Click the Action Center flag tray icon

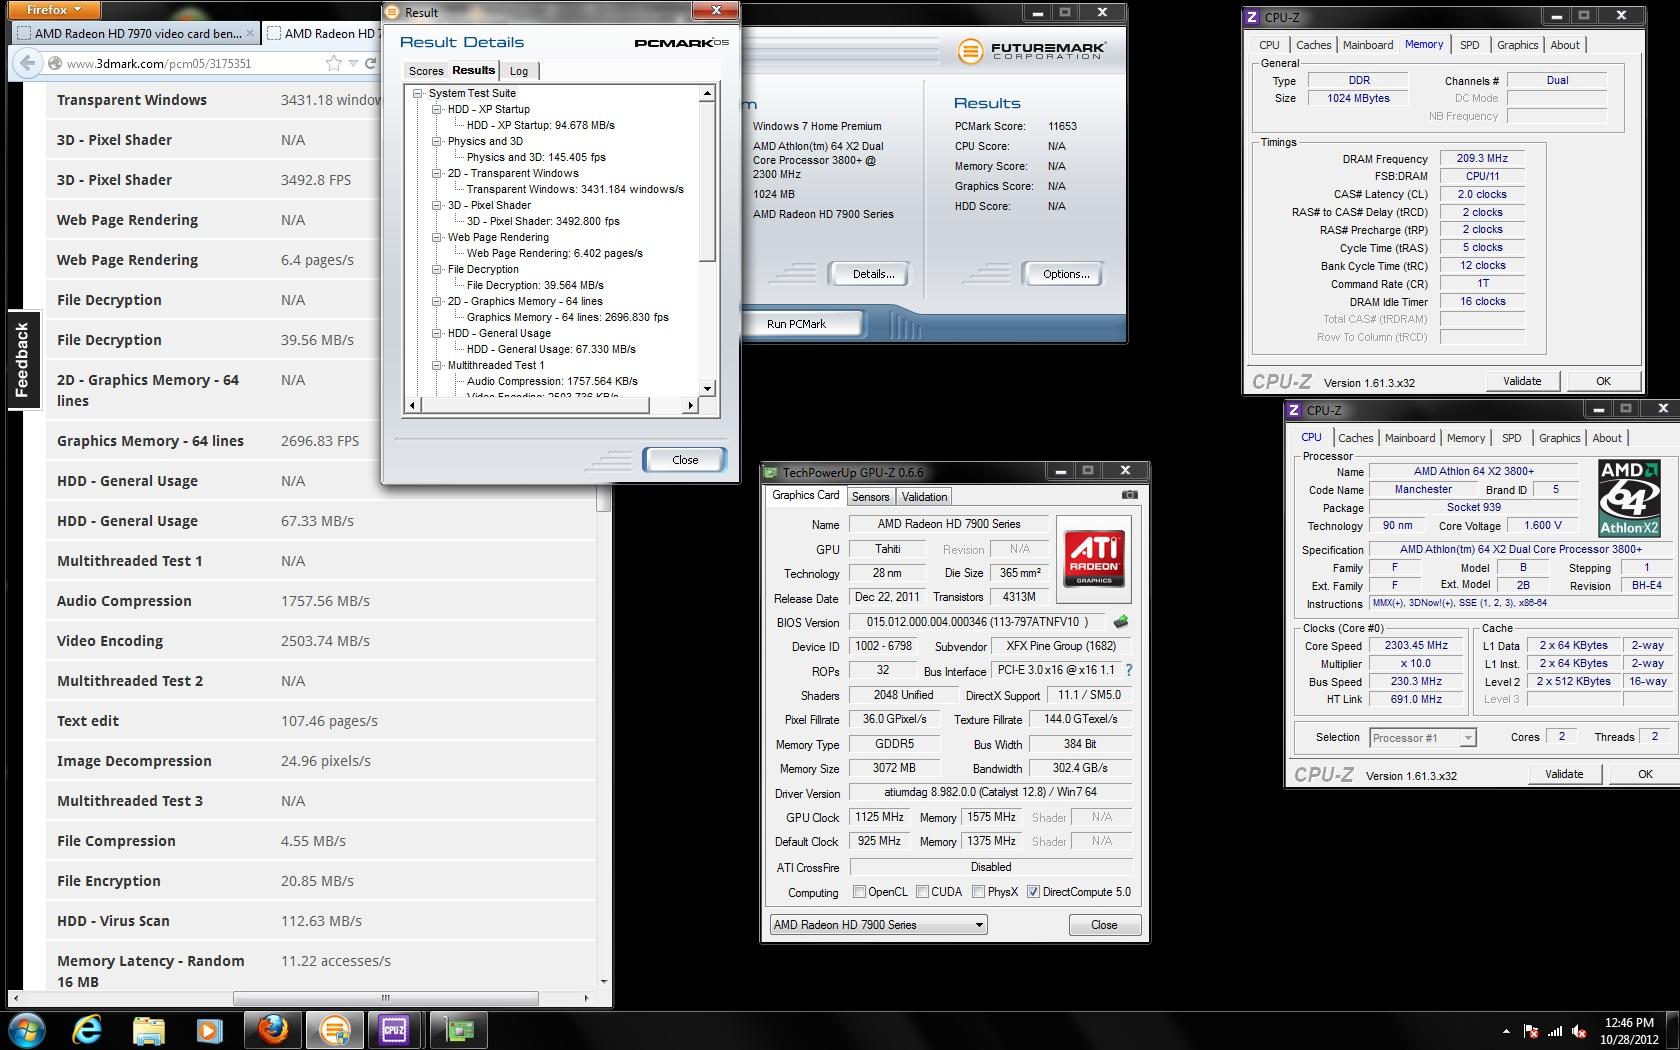point(1531,1031)
